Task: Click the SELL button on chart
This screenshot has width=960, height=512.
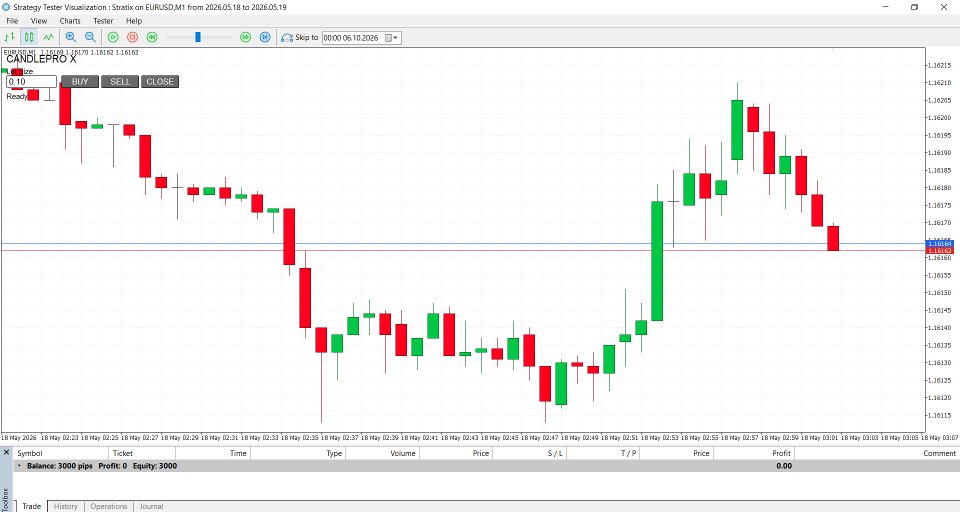Action: 120,81
